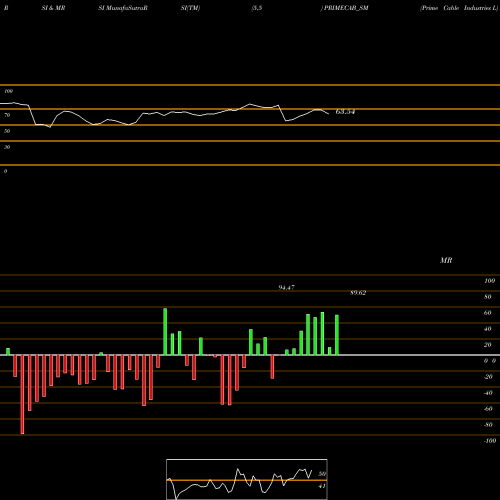Open the mini RSI chart thumbnail
Screen dimensions: 500x500
coord(247,479)
